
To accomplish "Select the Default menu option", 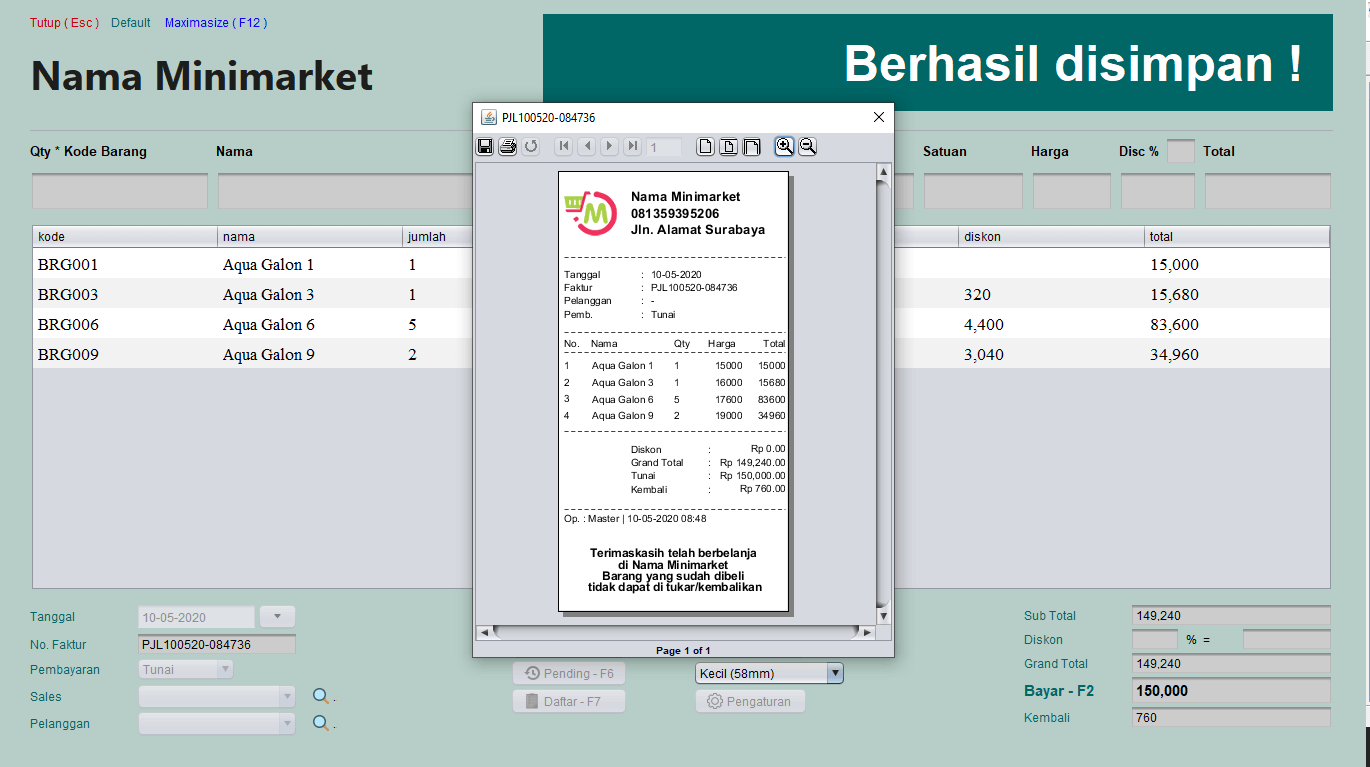I will [130, 22].
